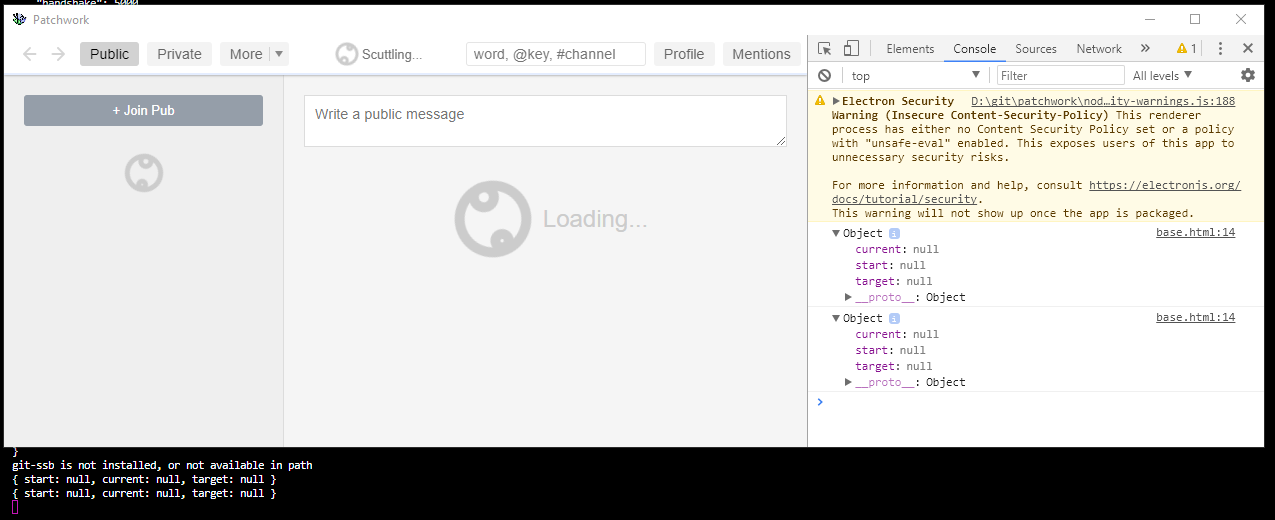Select the DevTools inspect element icon
The width and height of the screenshot is (1275, 520).
coord(824,48)
